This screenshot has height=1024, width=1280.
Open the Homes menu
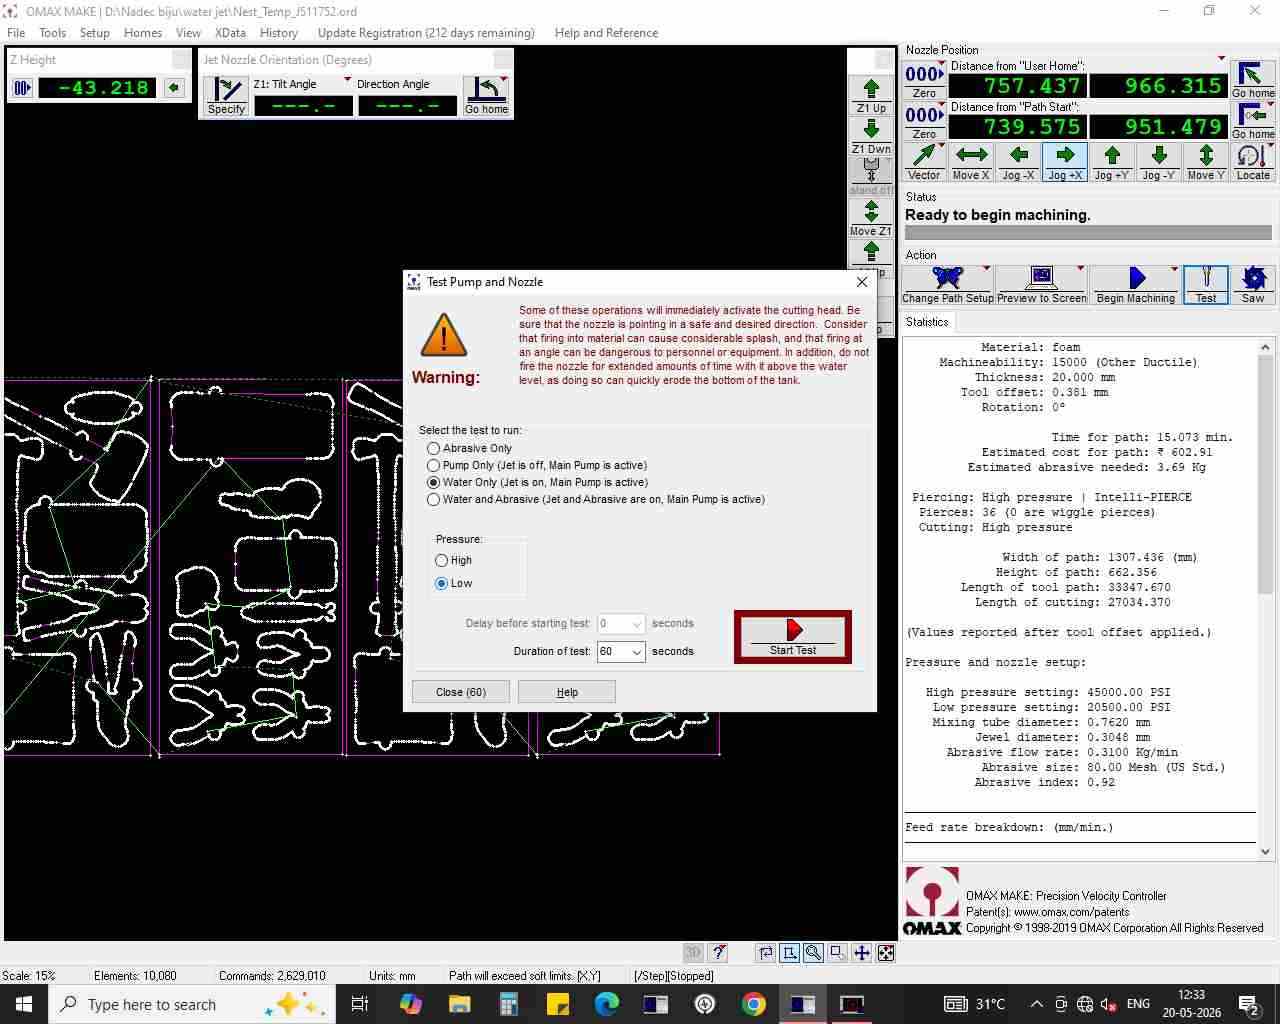tap(143, 33)
